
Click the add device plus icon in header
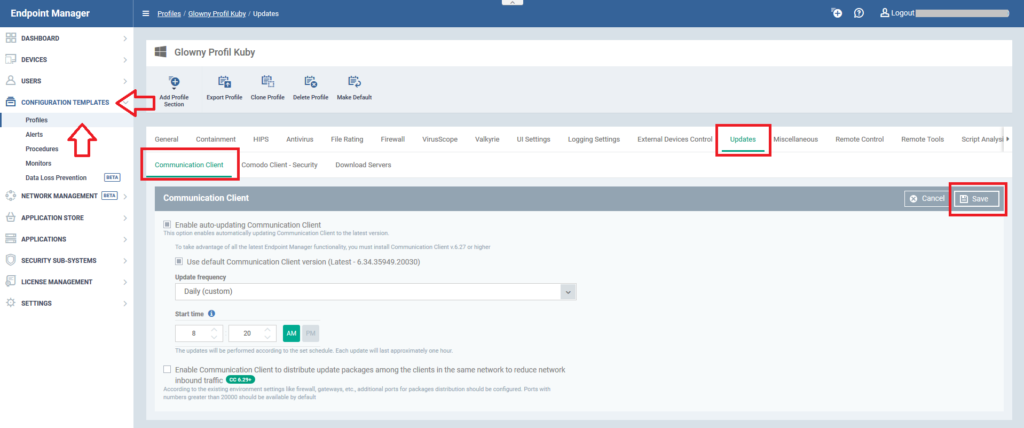click(x=837, y=13)
